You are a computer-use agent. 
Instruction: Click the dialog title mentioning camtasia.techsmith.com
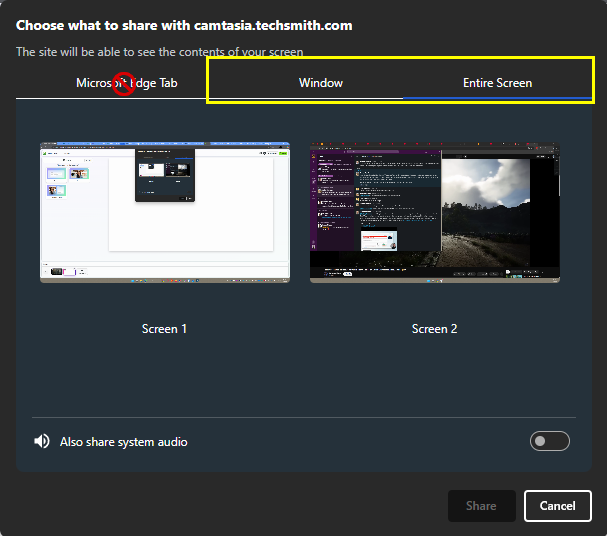[184, 24]
